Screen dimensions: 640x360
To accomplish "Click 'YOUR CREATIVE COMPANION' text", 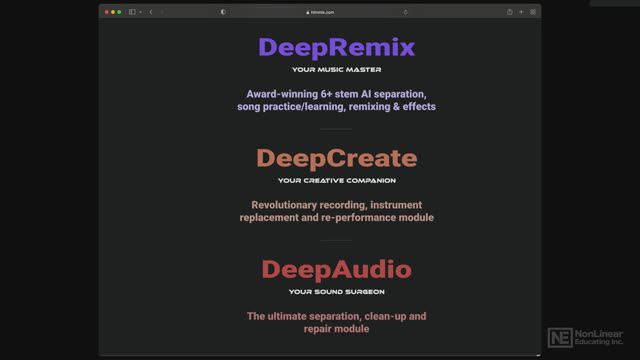I will coord(337,180).
